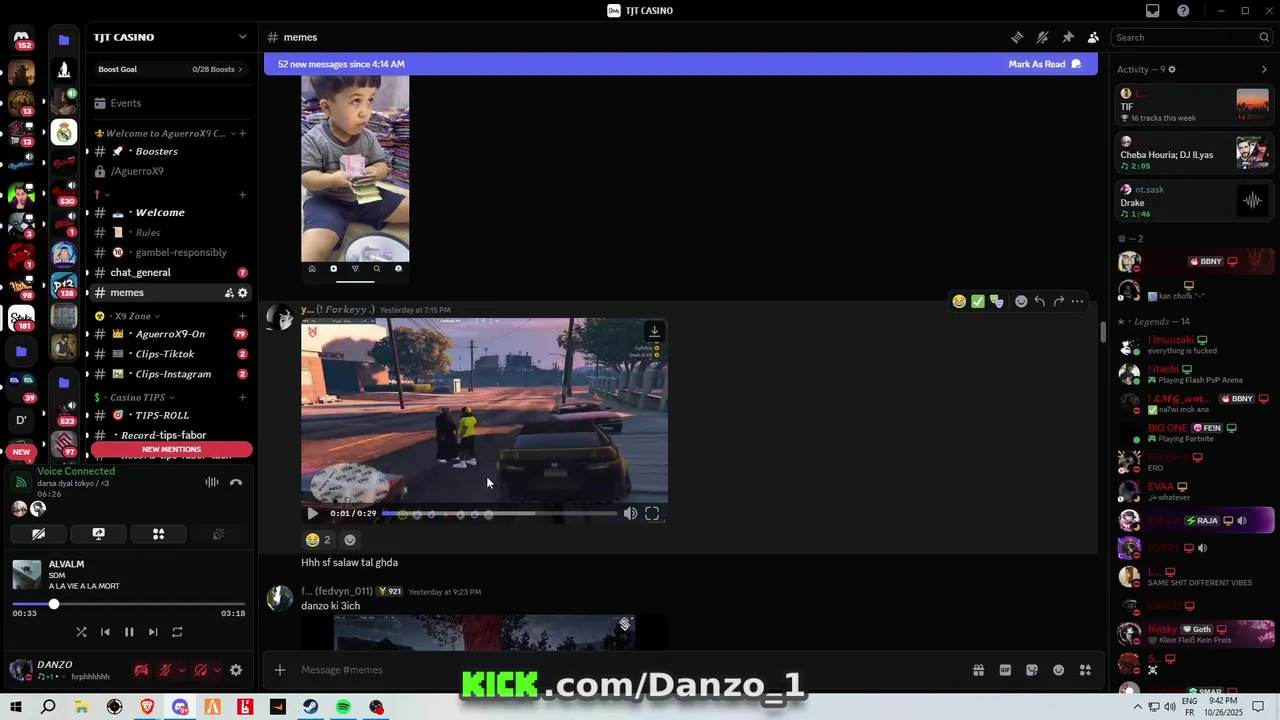Turn on camera in voice panel
This screenshot has height=720, width=1280.
(x=38, y=534)
